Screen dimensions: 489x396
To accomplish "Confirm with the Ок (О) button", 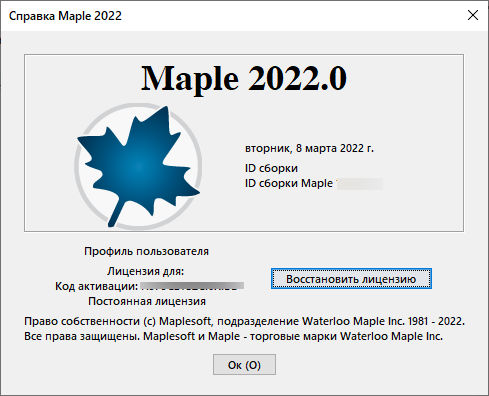I will click(244, 365).
